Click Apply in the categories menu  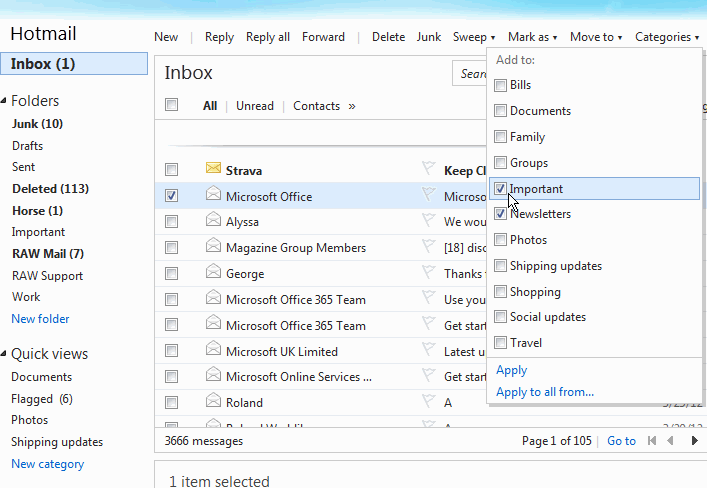click(x=511, y=370)
